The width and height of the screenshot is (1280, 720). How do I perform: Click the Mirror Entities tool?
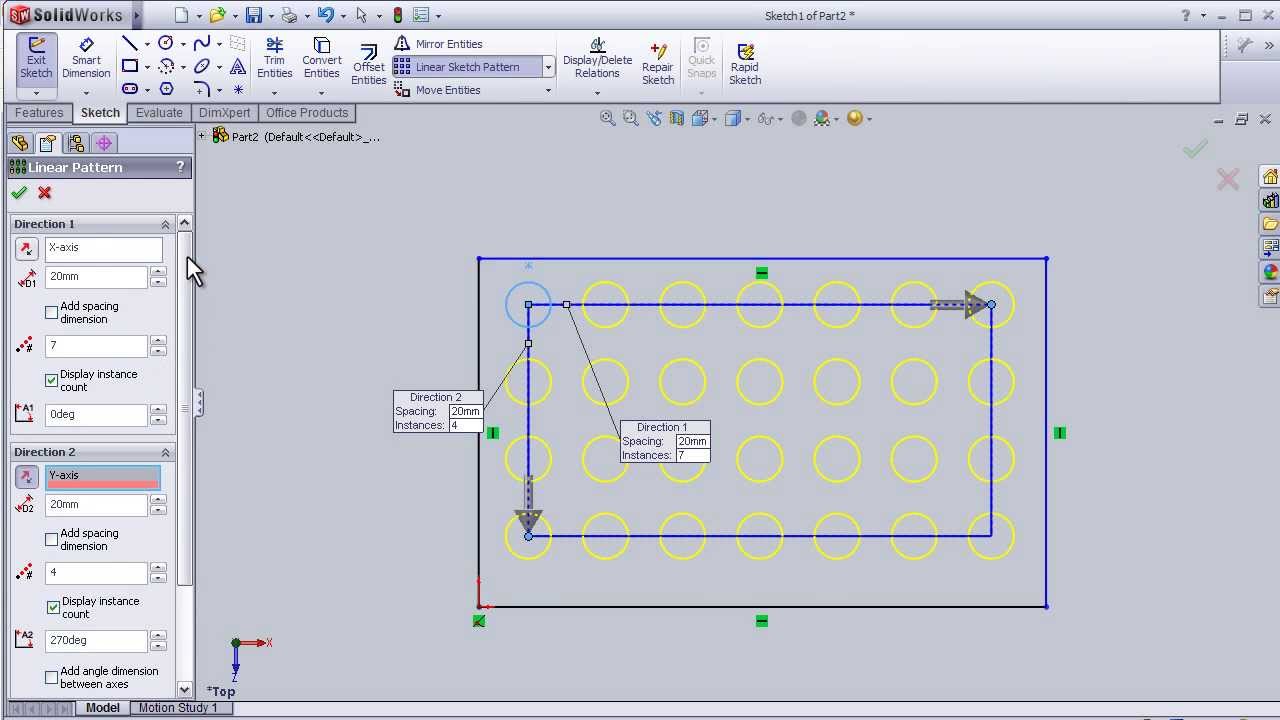pyautogui.click(x=438, y=44)
